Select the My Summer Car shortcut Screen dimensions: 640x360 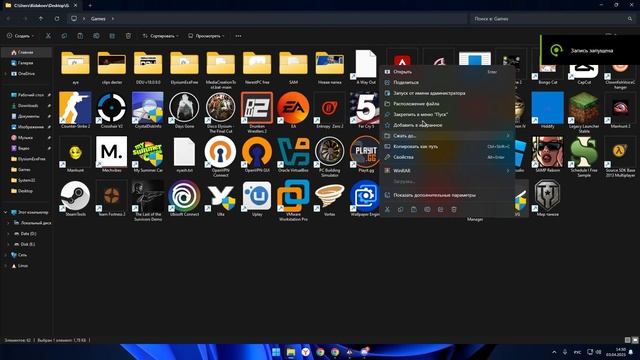(148, 152)
